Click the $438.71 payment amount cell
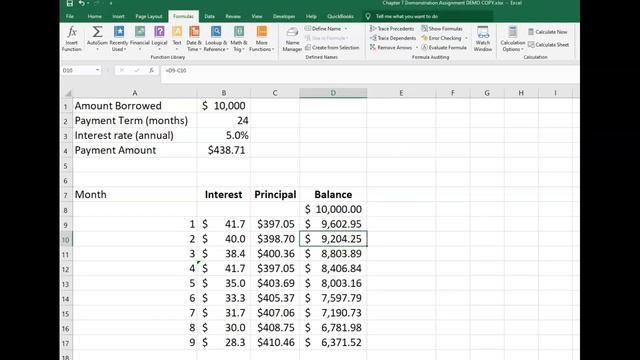Image resolution: width=640 pixels, height=360 pixels. (x=224, y=150)
